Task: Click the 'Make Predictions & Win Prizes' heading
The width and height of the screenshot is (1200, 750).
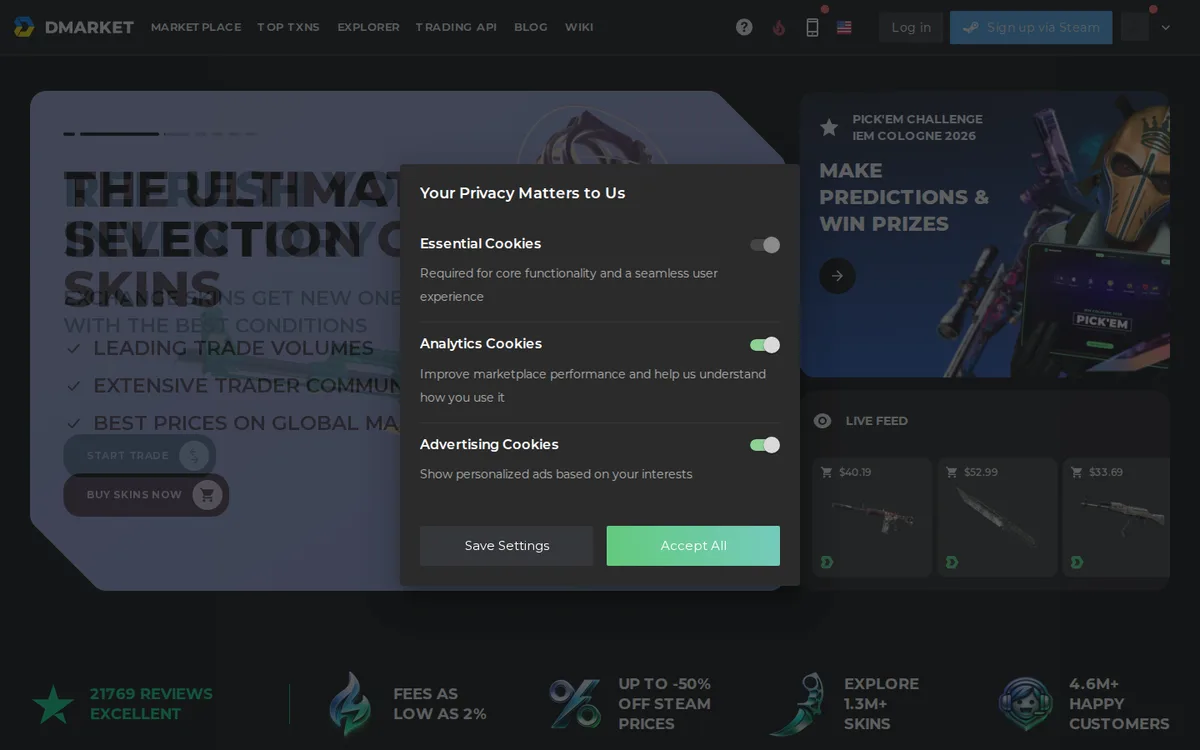Action: (x=904, y=197)
